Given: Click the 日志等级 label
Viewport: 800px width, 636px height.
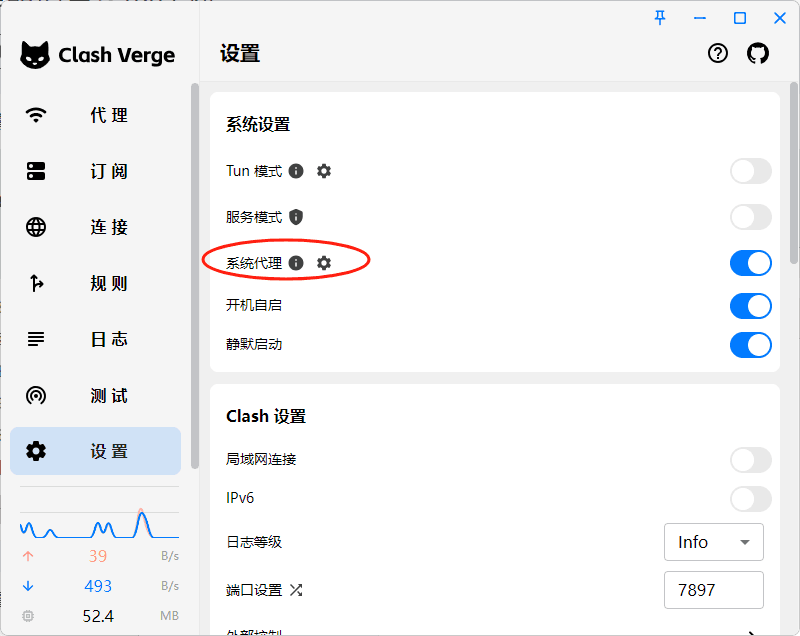Looking at the screenshot, I should coord(254,542).
